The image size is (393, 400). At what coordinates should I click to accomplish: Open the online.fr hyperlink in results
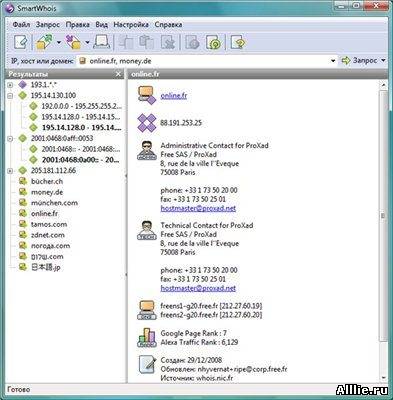174,96
